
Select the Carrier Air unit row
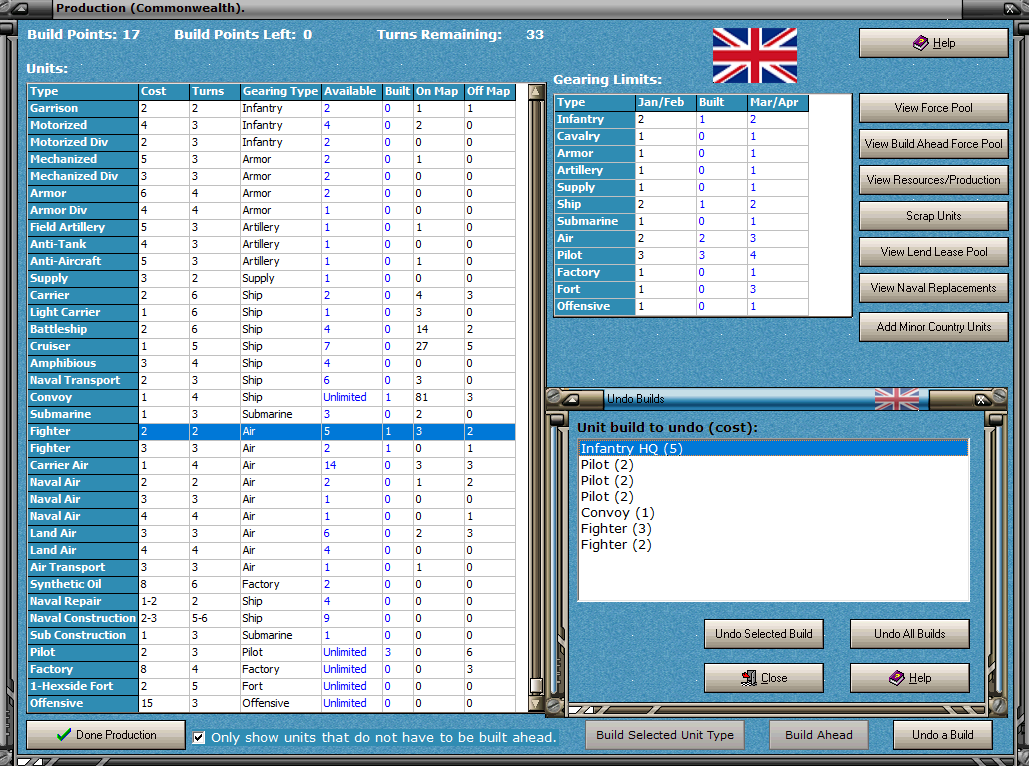click(271, 465)
